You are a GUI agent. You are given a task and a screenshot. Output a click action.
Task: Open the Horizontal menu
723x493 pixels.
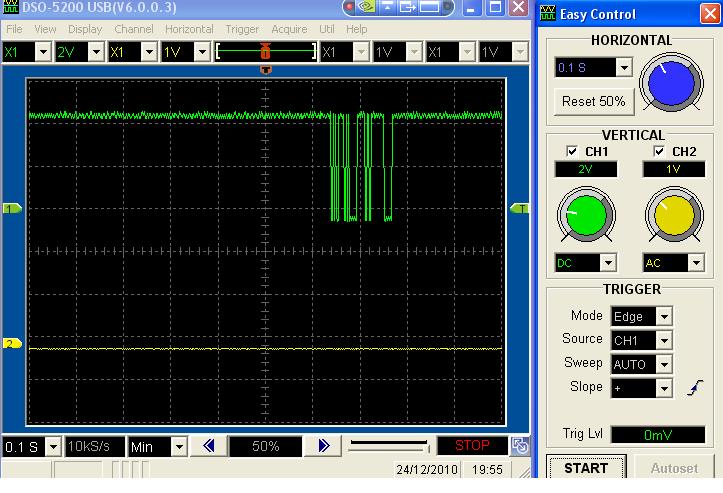click(190, 29)
